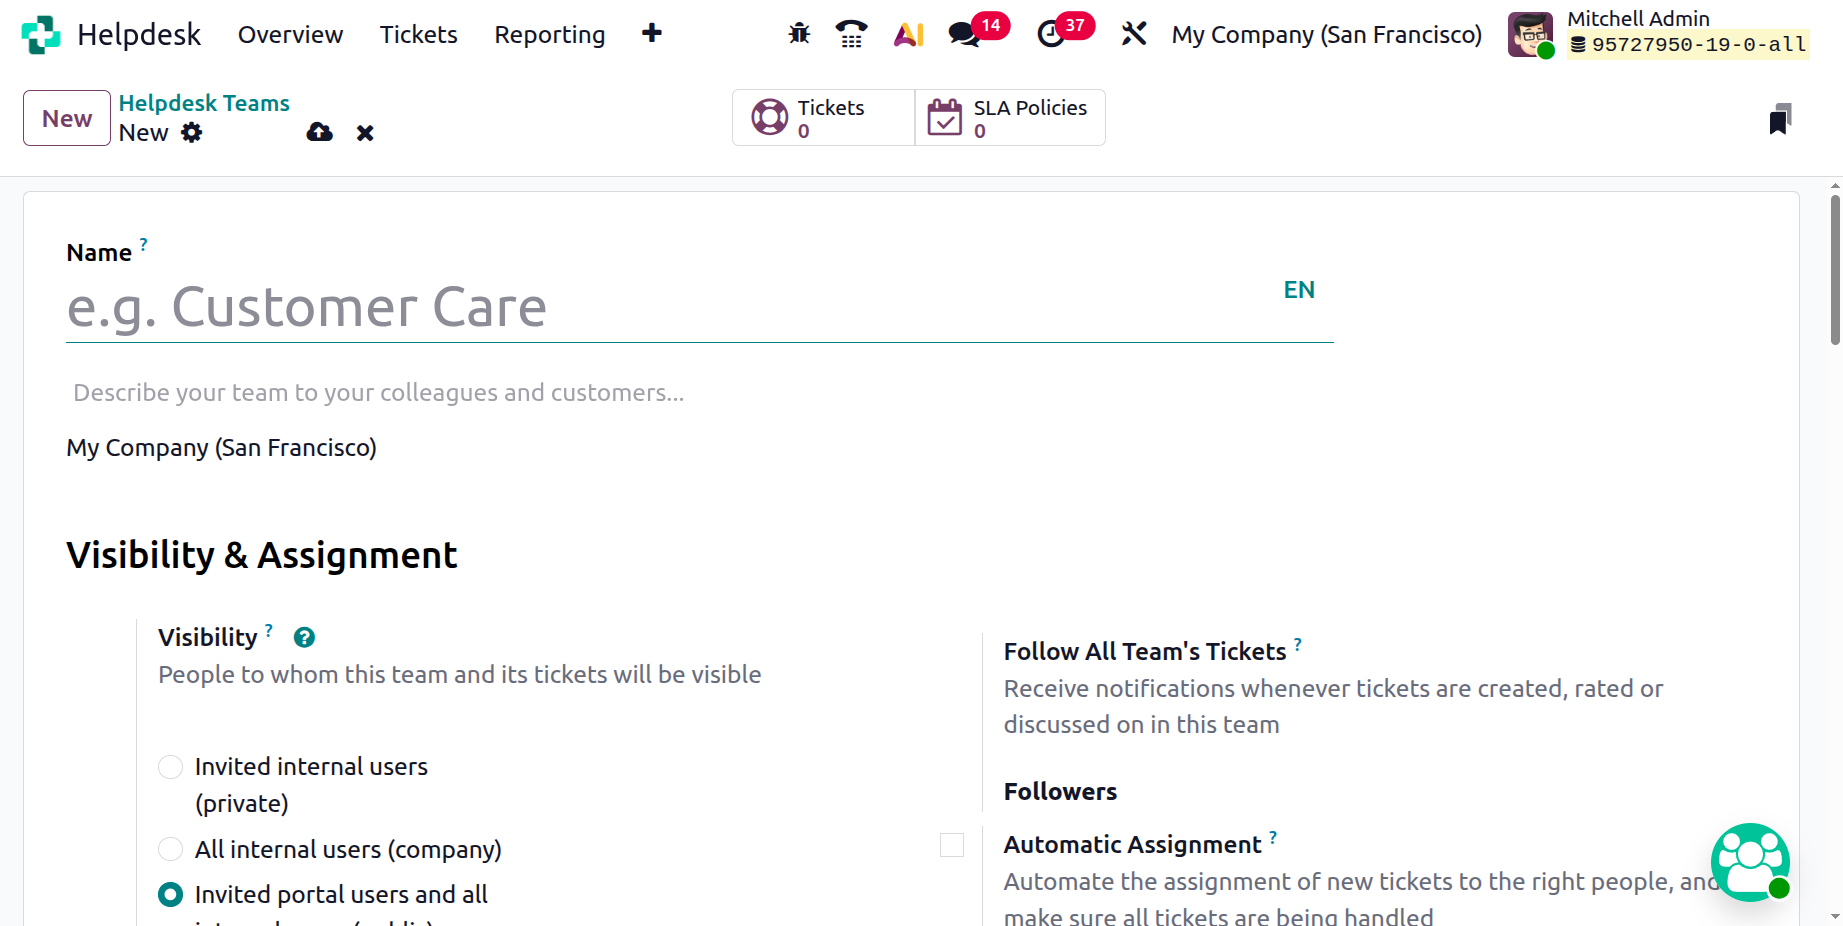1843x926 pixels.
Task: Open the Tickets menu
Action: (x=418, y=35)
